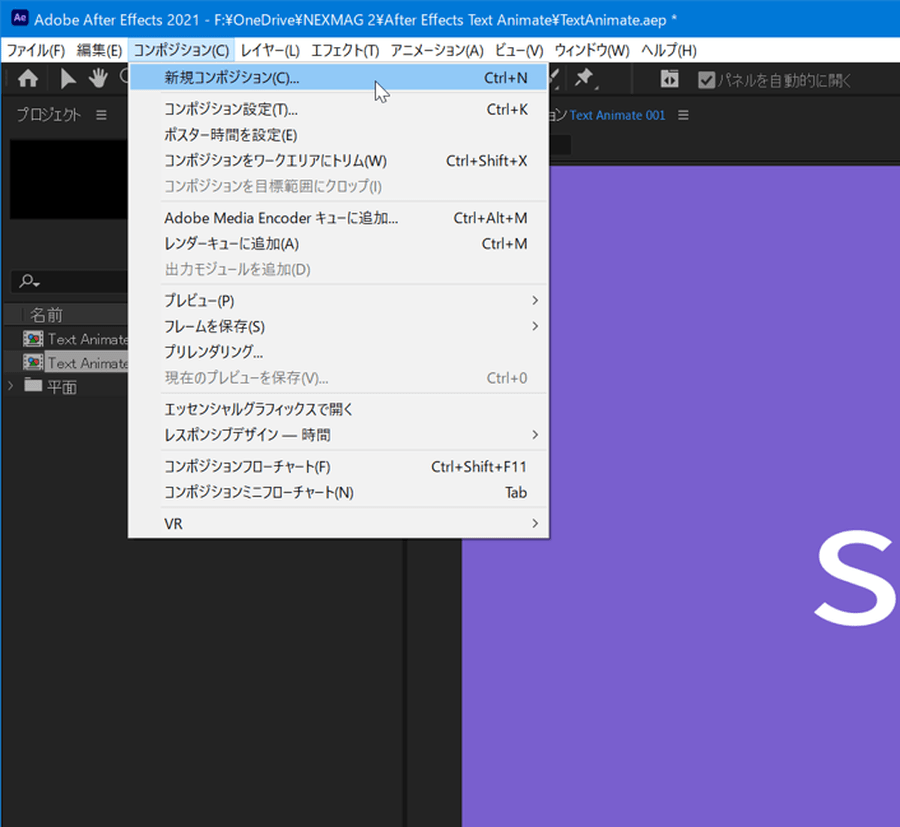
Task: Close the コンポジション(C) menu in menu bar
Action: pos(181,51)
